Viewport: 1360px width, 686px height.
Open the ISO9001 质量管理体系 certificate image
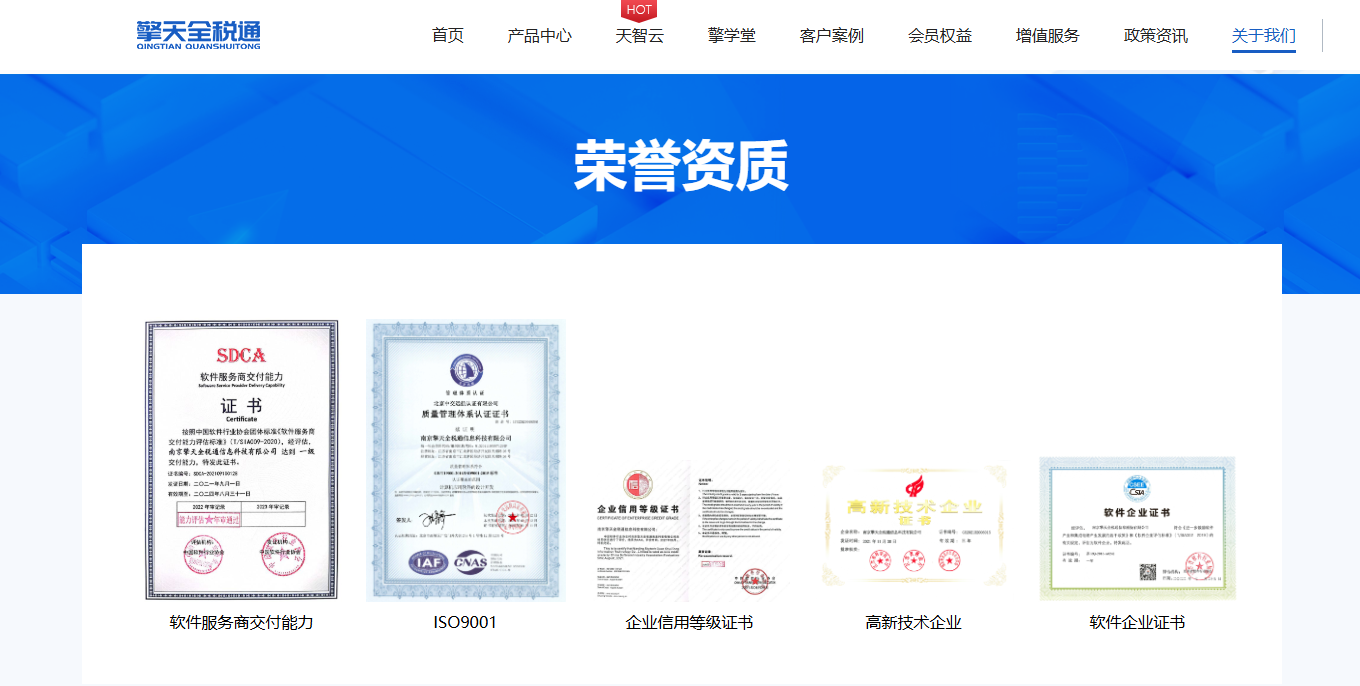coord(466,460)
